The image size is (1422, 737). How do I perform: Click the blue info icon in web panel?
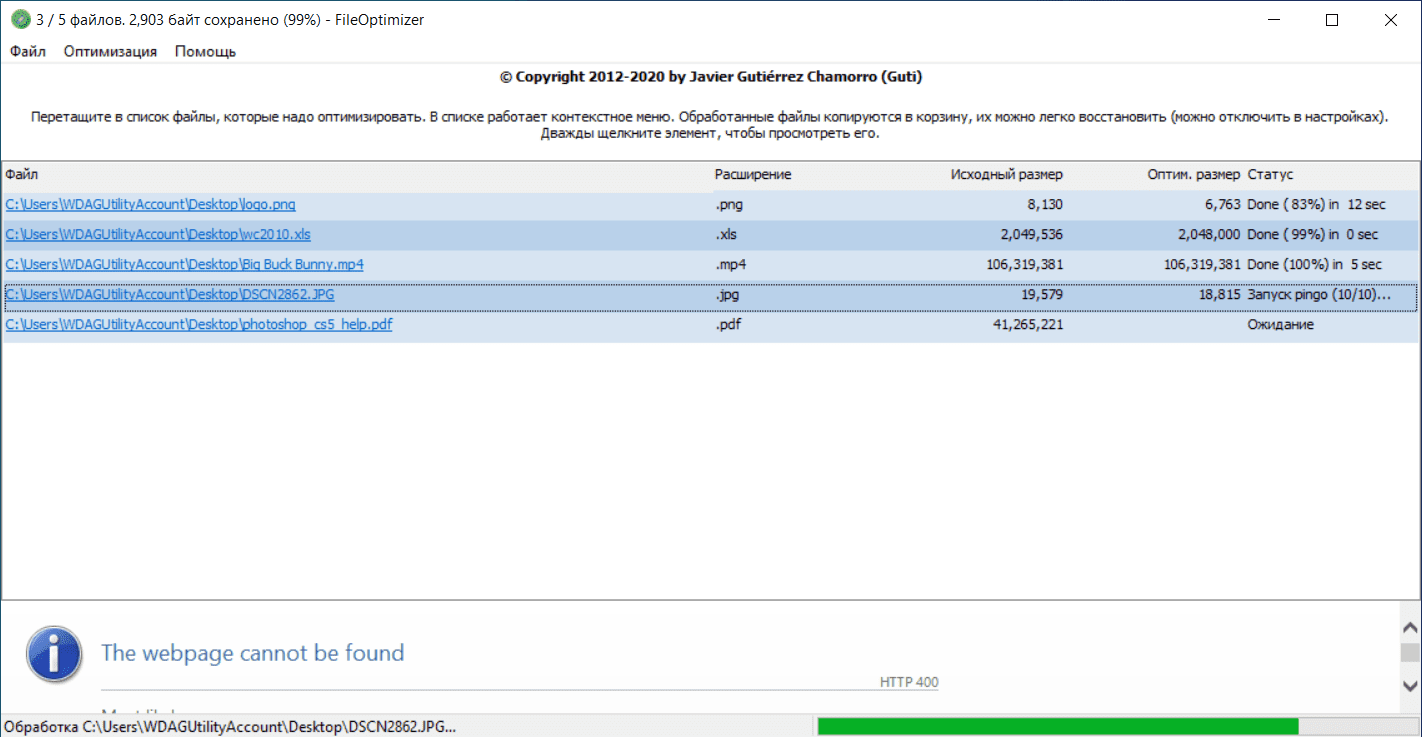click(x=53, y=654)
